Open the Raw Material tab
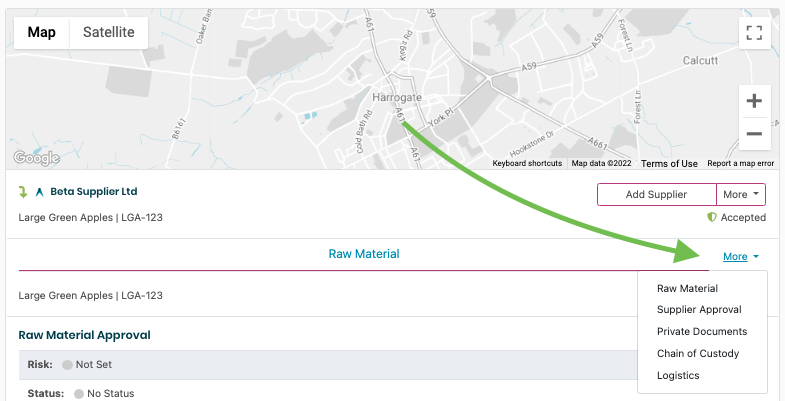This screenshot has height=401, width=785. click(364, 254)
